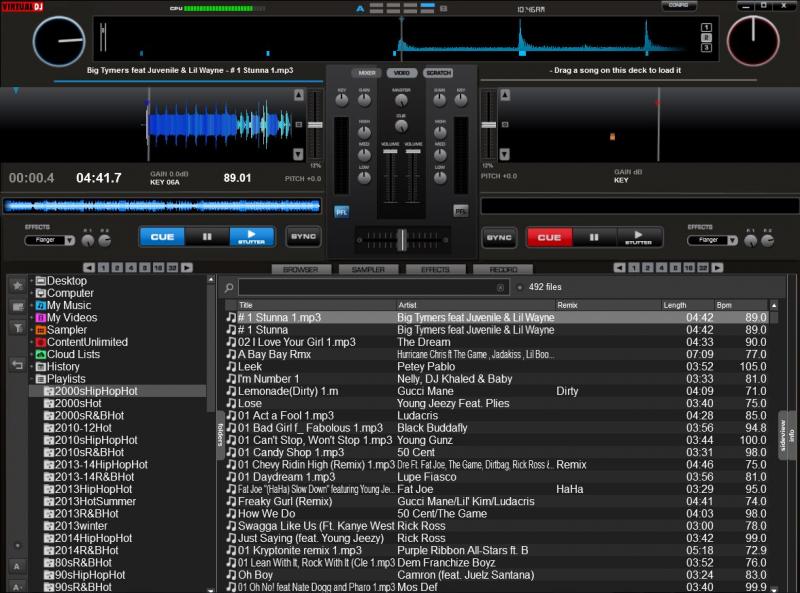
Task: Pause the right deck
Action: pos(594,238)
